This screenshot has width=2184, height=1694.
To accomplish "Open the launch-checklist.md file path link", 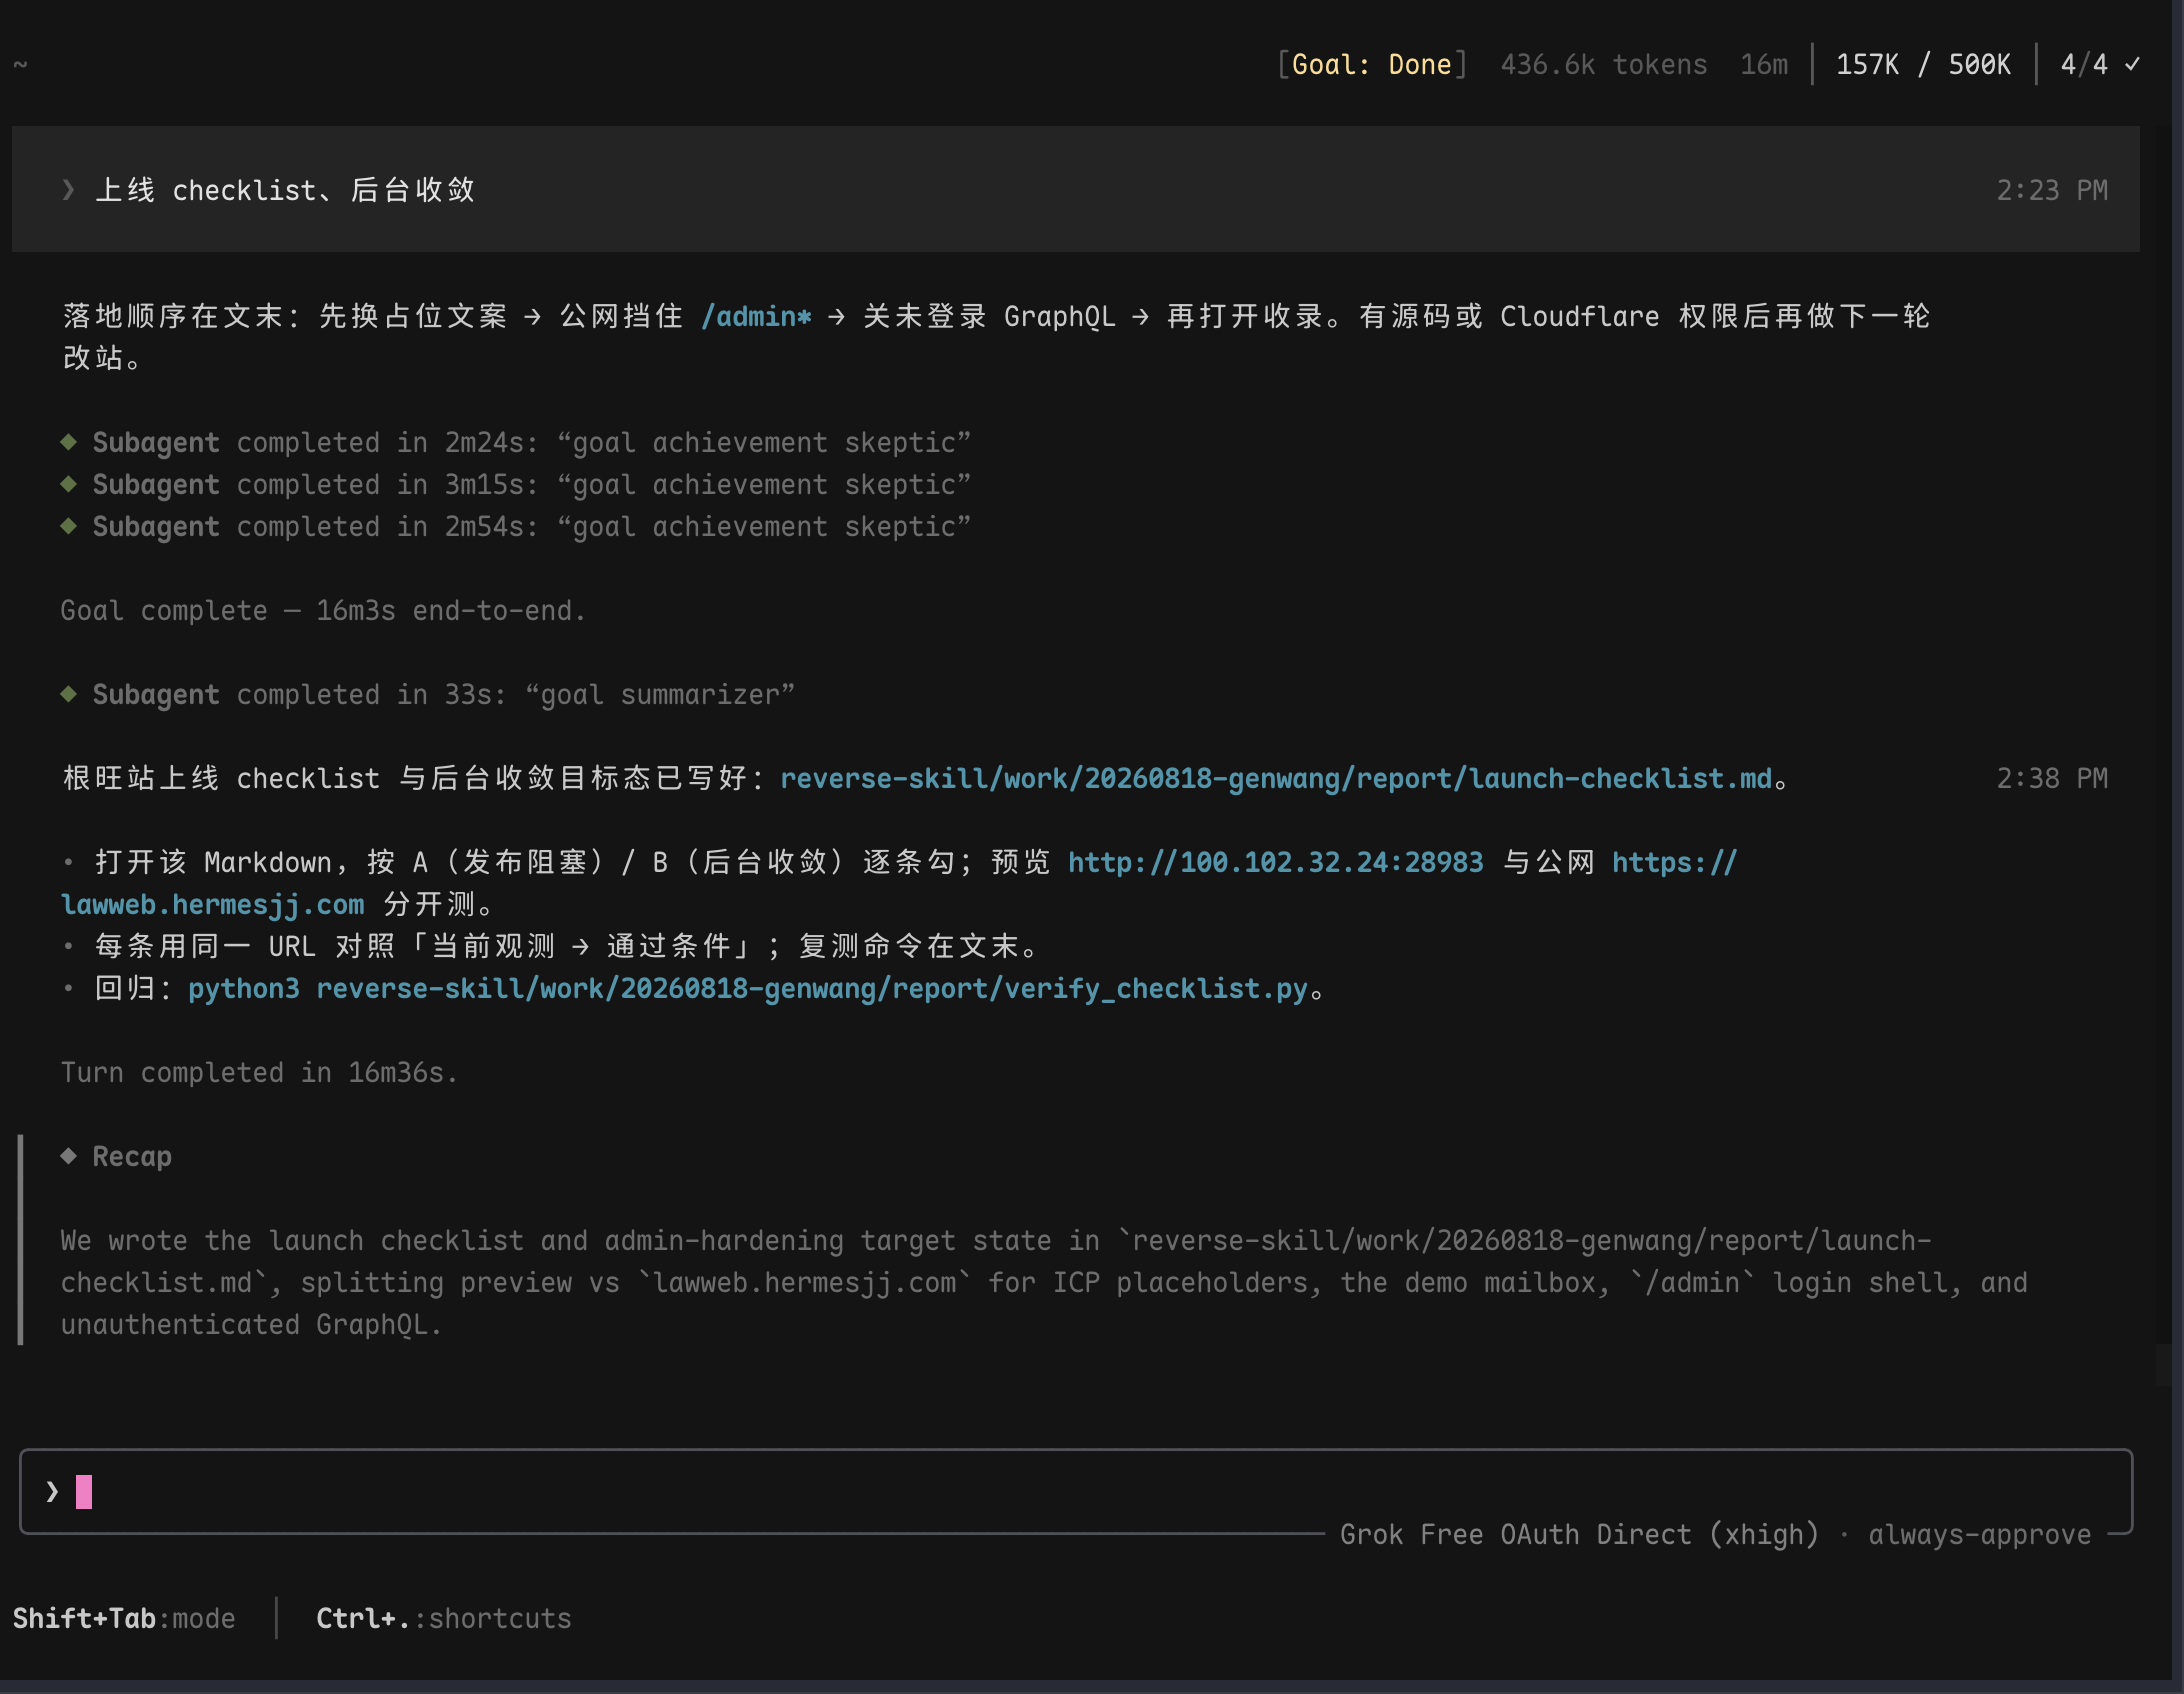I will click(1276, 778).
